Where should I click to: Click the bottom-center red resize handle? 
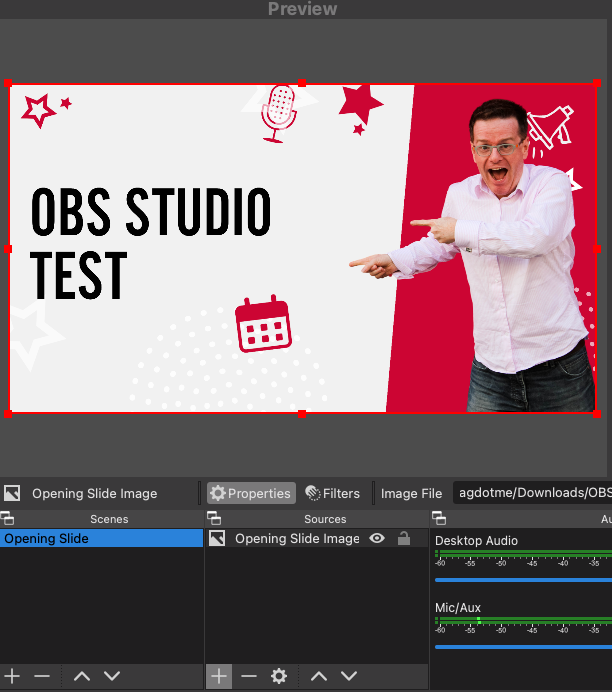302,414
